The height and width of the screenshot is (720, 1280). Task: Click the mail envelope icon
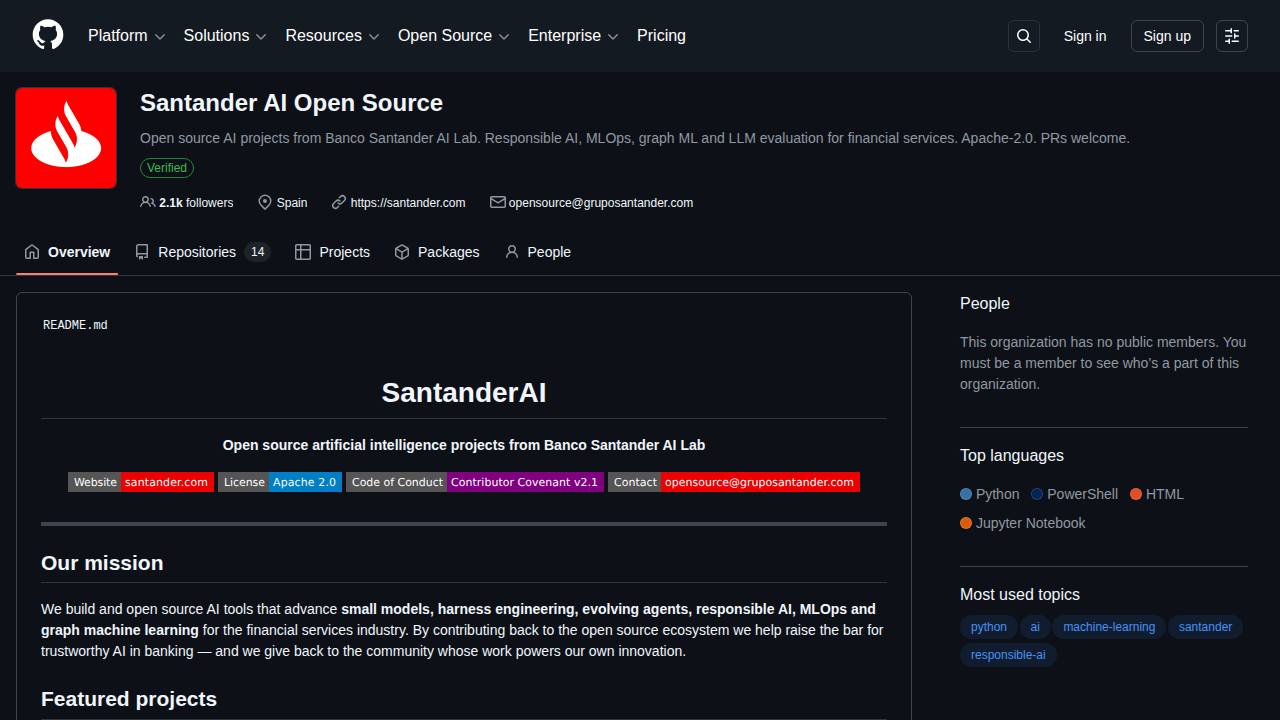pos(497,202)
